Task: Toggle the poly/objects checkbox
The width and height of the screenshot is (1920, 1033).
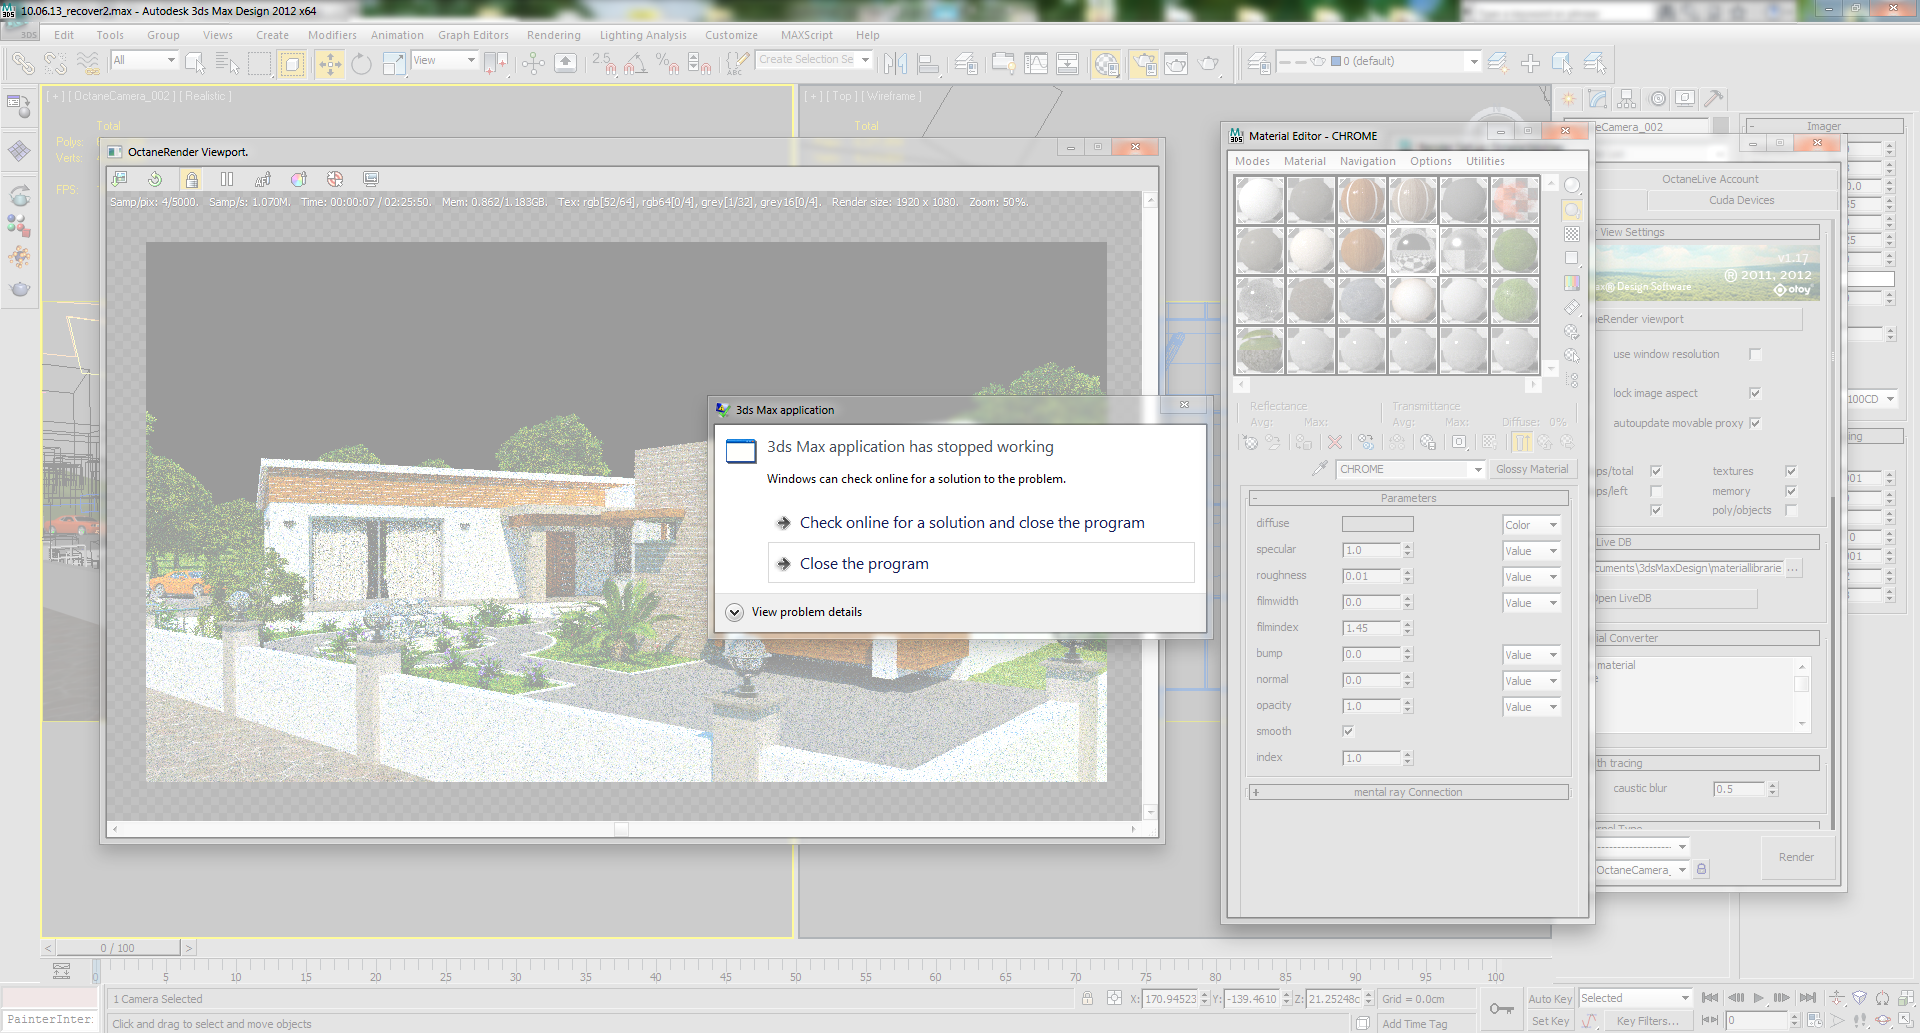Action: click(x=1791, y=510)
